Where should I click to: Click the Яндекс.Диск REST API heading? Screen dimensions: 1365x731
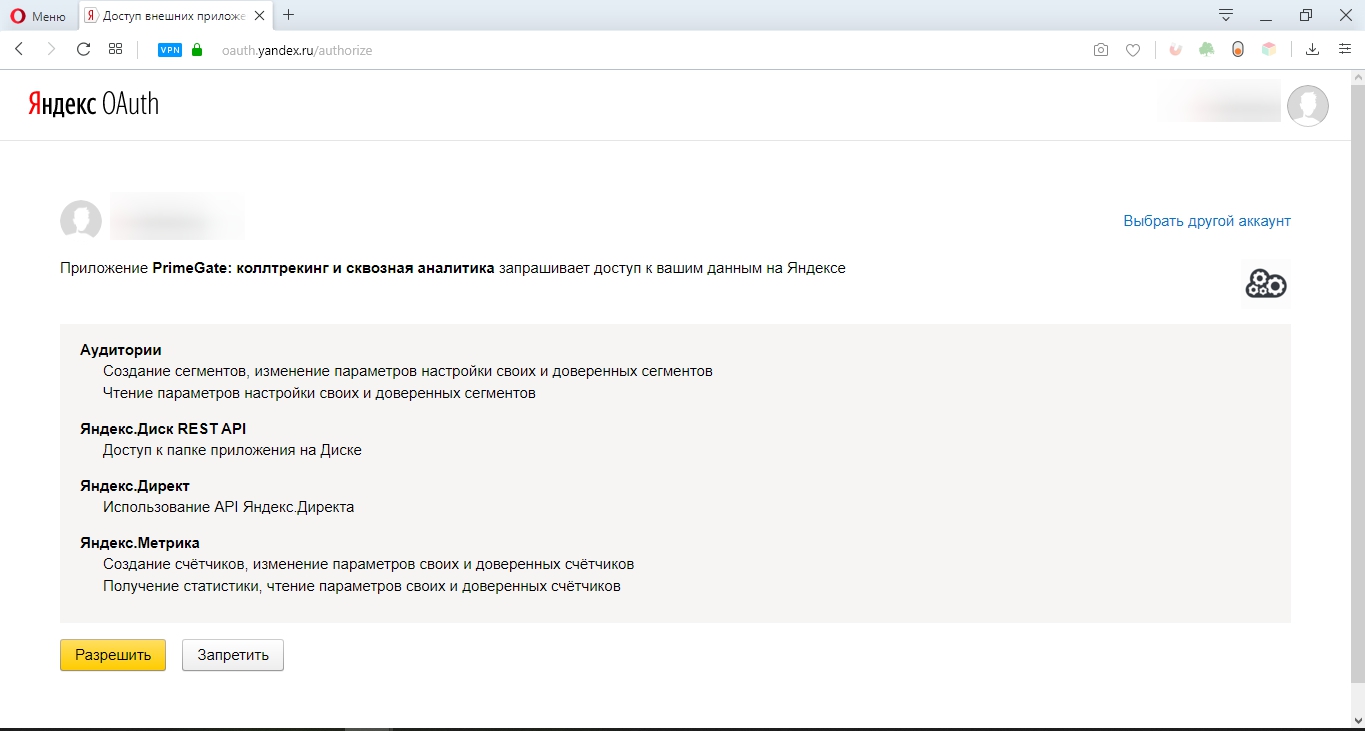point(163,428)
